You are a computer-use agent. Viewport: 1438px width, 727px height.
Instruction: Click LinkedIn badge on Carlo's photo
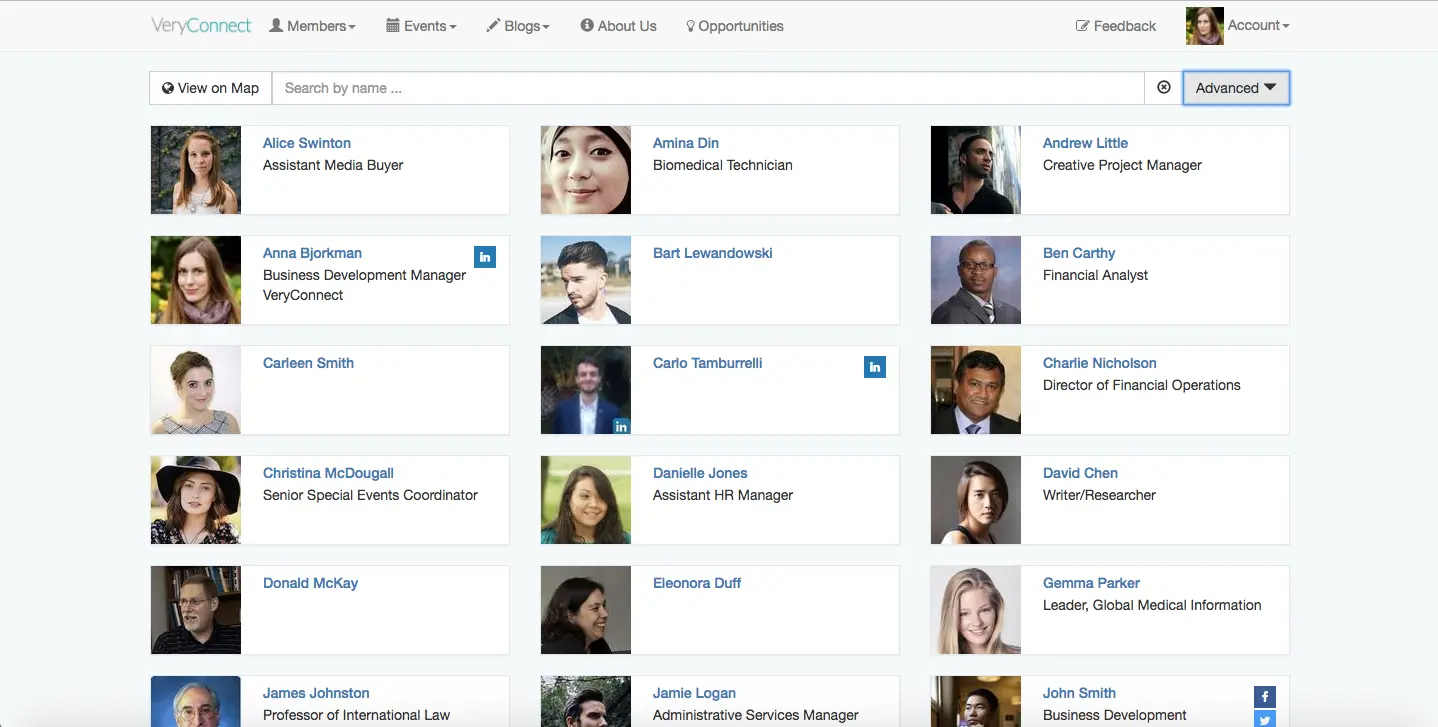(x=621, y=426)
